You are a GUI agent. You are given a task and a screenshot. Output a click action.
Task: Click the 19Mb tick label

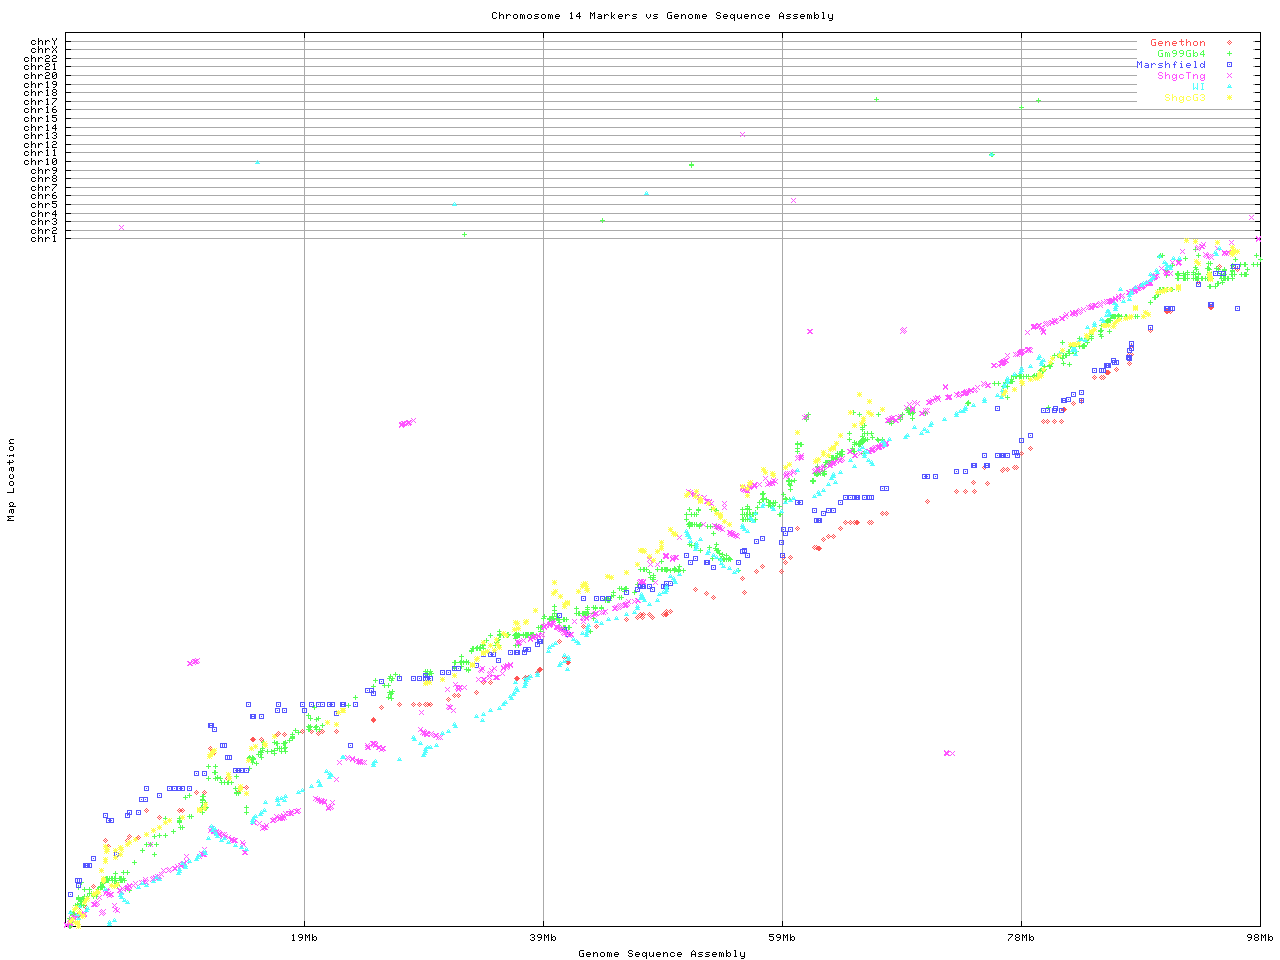click(304, 938)
